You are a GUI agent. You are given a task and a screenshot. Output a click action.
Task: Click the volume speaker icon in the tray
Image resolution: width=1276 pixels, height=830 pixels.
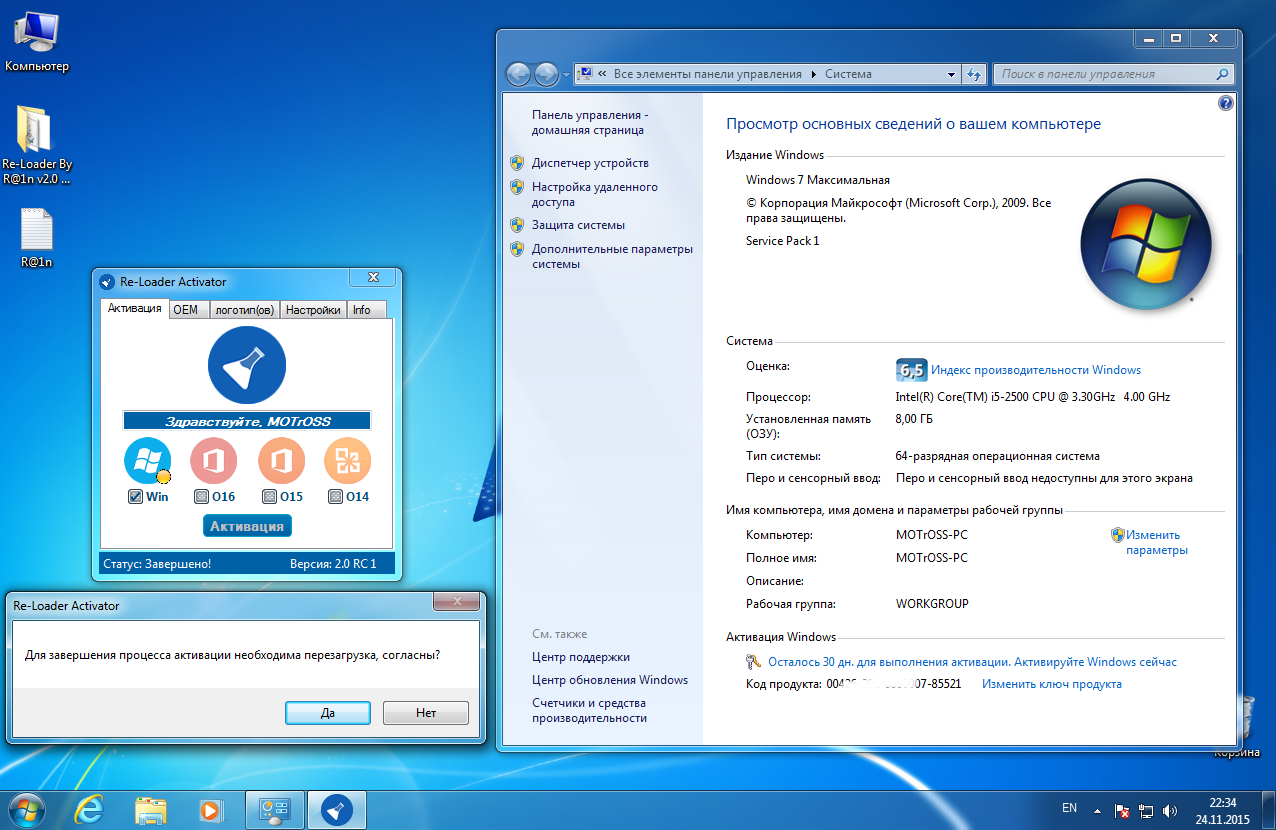click(1170, 809)
